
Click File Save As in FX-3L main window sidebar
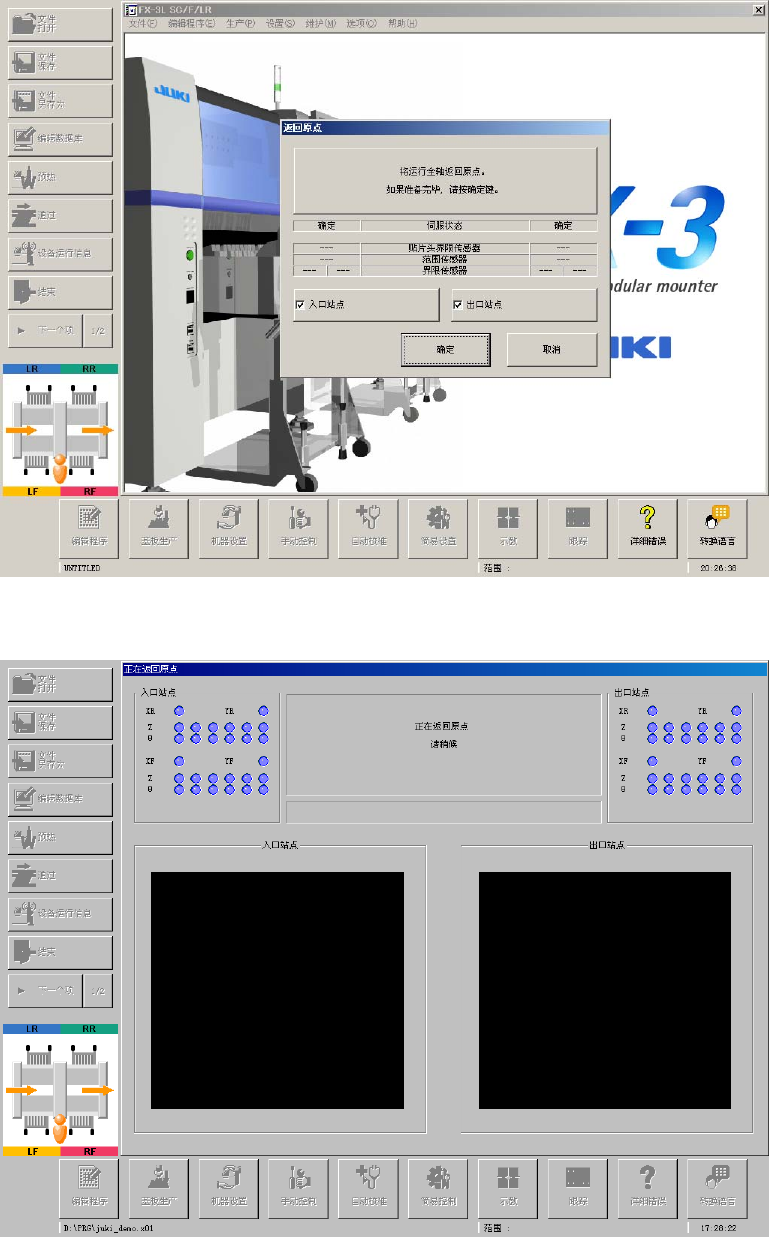60,101
